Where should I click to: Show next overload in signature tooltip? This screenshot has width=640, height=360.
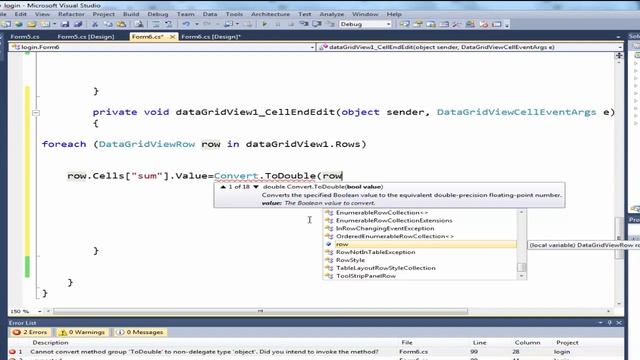tap(256, 187)
